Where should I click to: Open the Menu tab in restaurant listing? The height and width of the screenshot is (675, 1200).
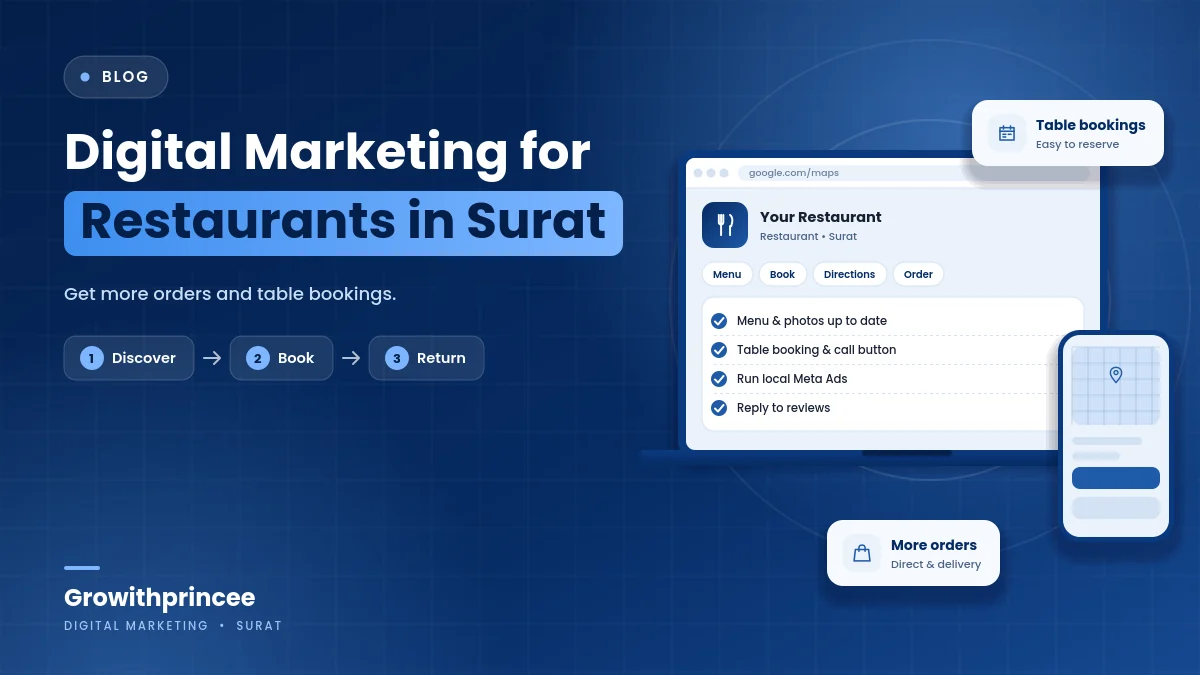(x=727, y=274)
